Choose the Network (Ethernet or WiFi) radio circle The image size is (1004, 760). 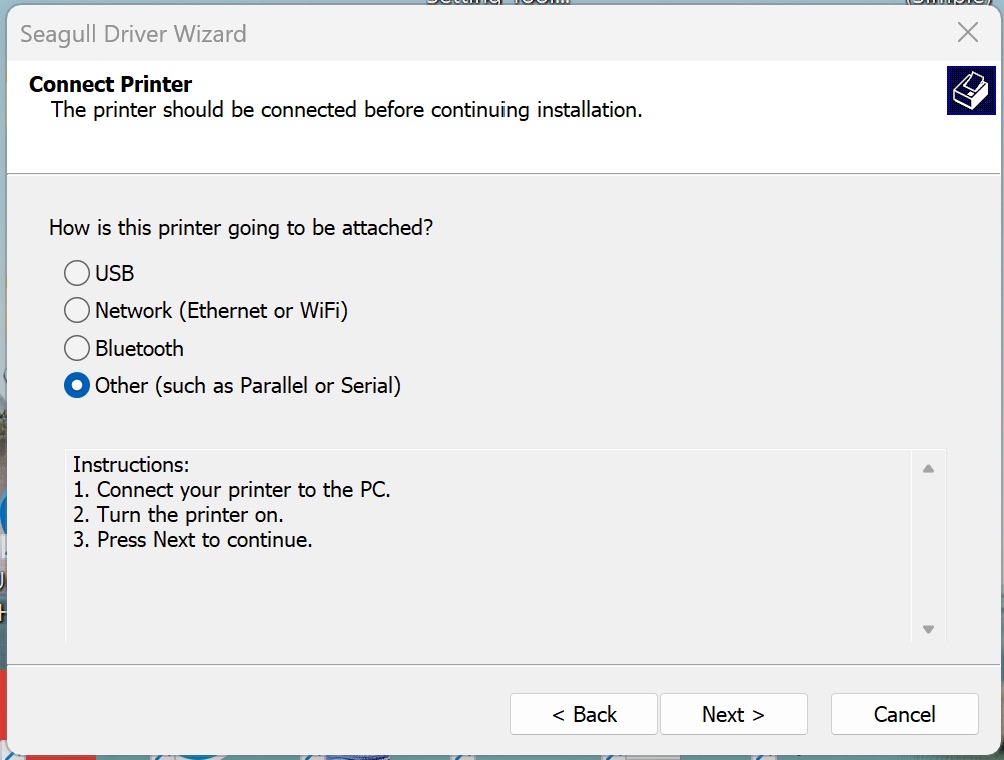coord(76,311)
